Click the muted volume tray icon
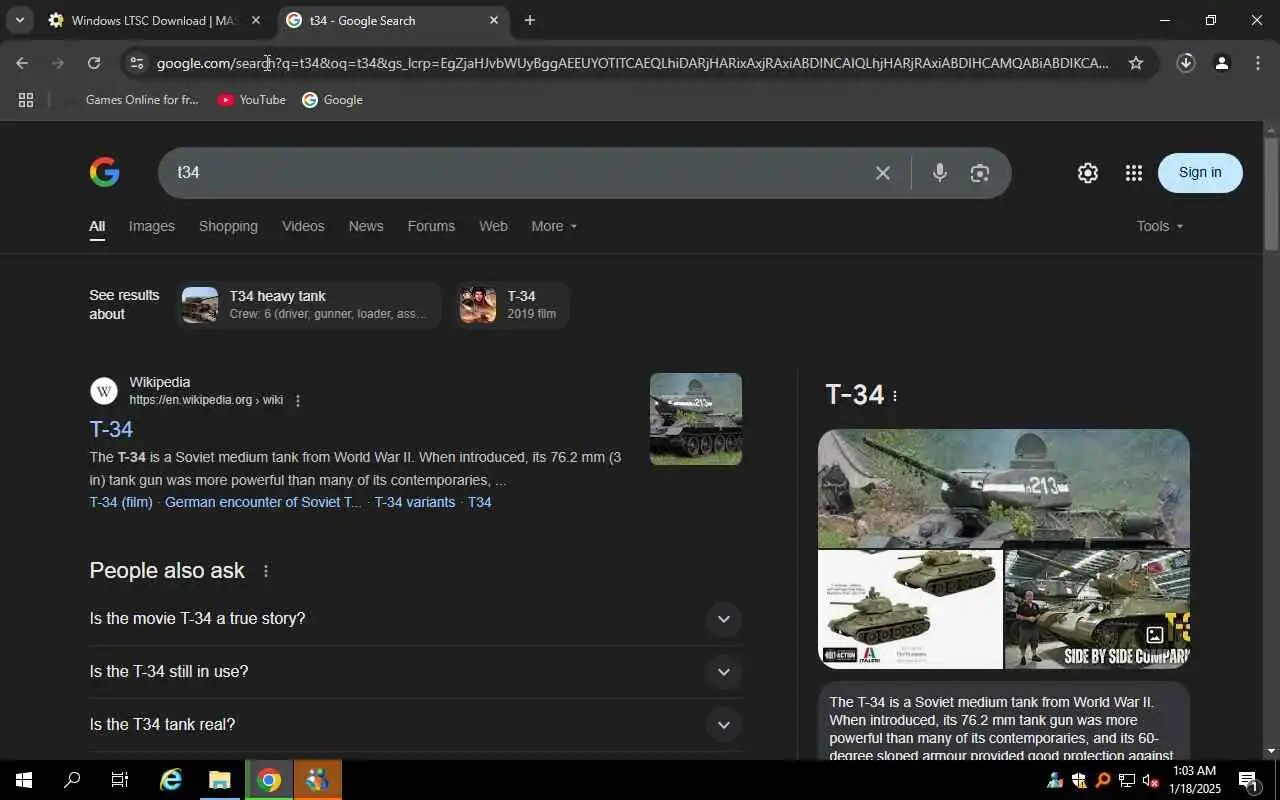 click(x=1151, y=780)
